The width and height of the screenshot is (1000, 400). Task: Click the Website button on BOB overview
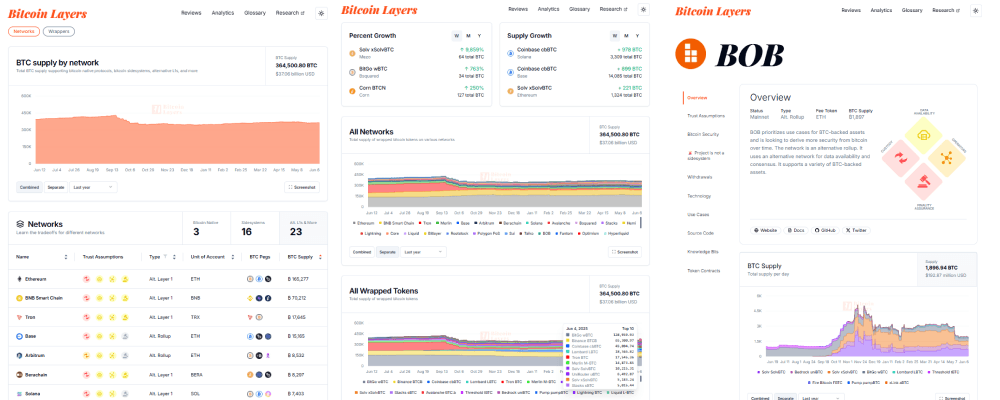pos(765,230)
